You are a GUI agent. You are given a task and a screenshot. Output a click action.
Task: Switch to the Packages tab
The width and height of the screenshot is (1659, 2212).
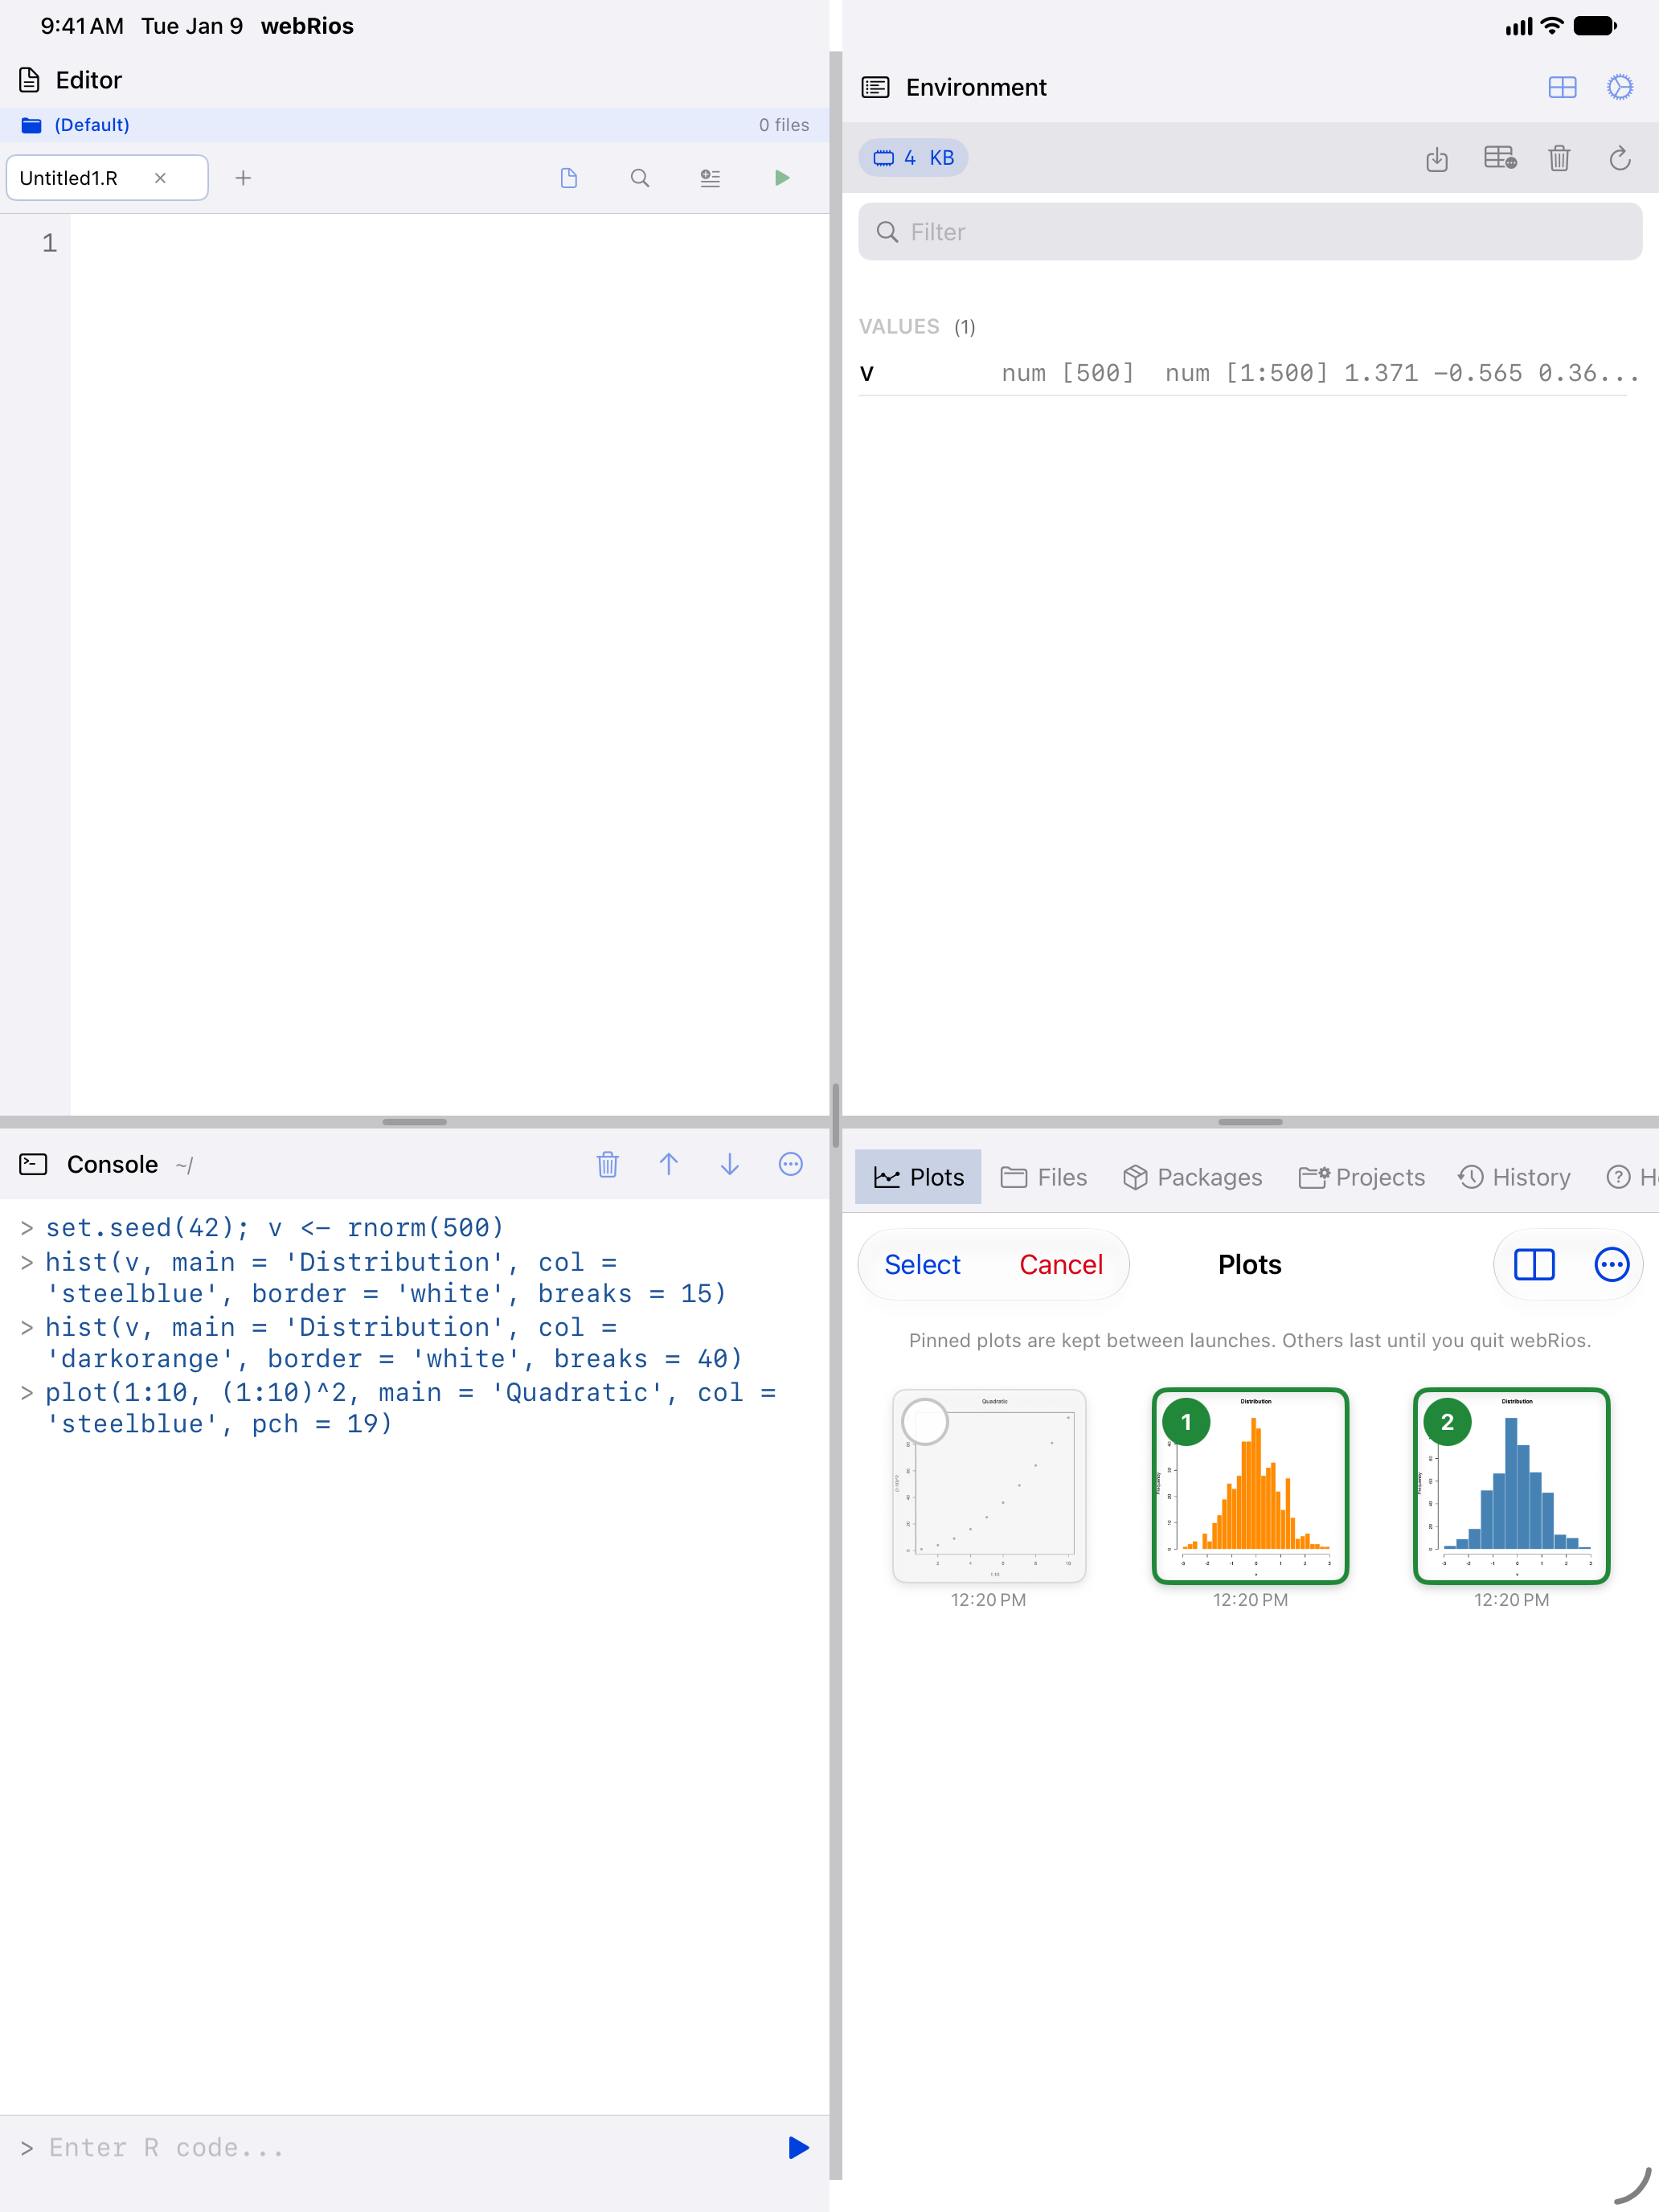pyautogui.click(x=1192, y=1177)
